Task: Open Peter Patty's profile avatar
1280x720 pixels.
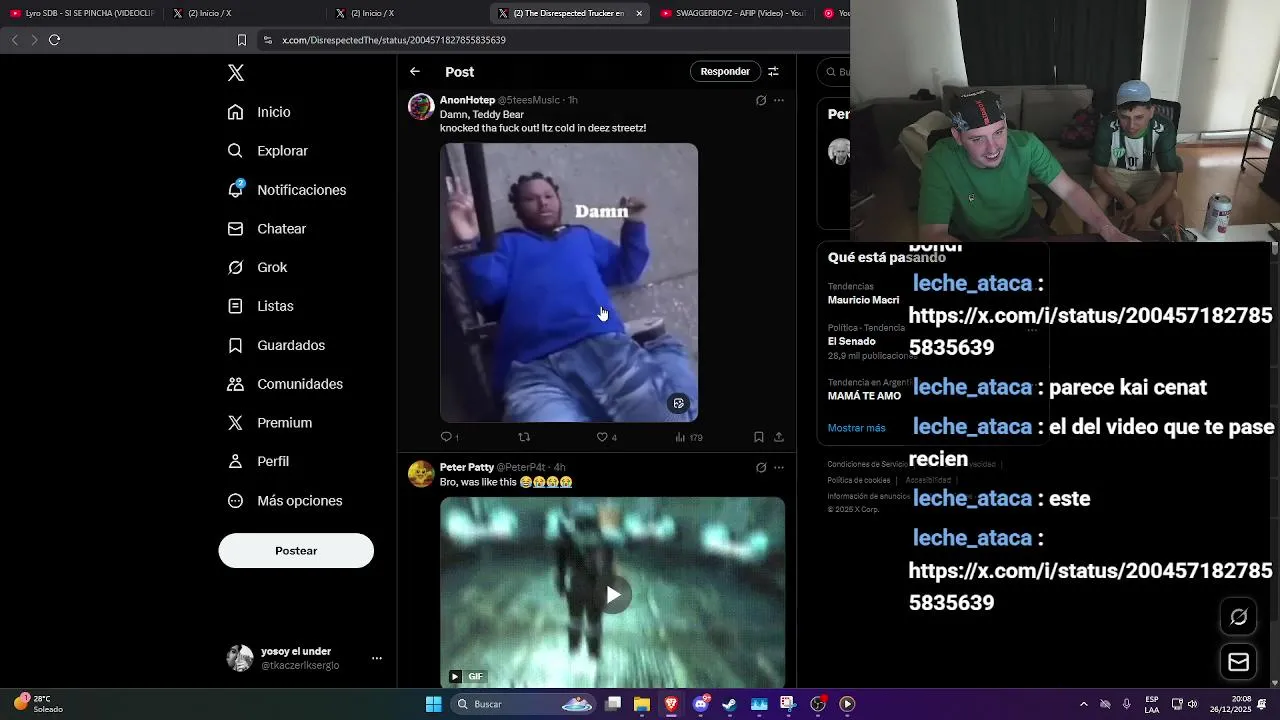Action: pyautogui.click(x=421, y=474)
